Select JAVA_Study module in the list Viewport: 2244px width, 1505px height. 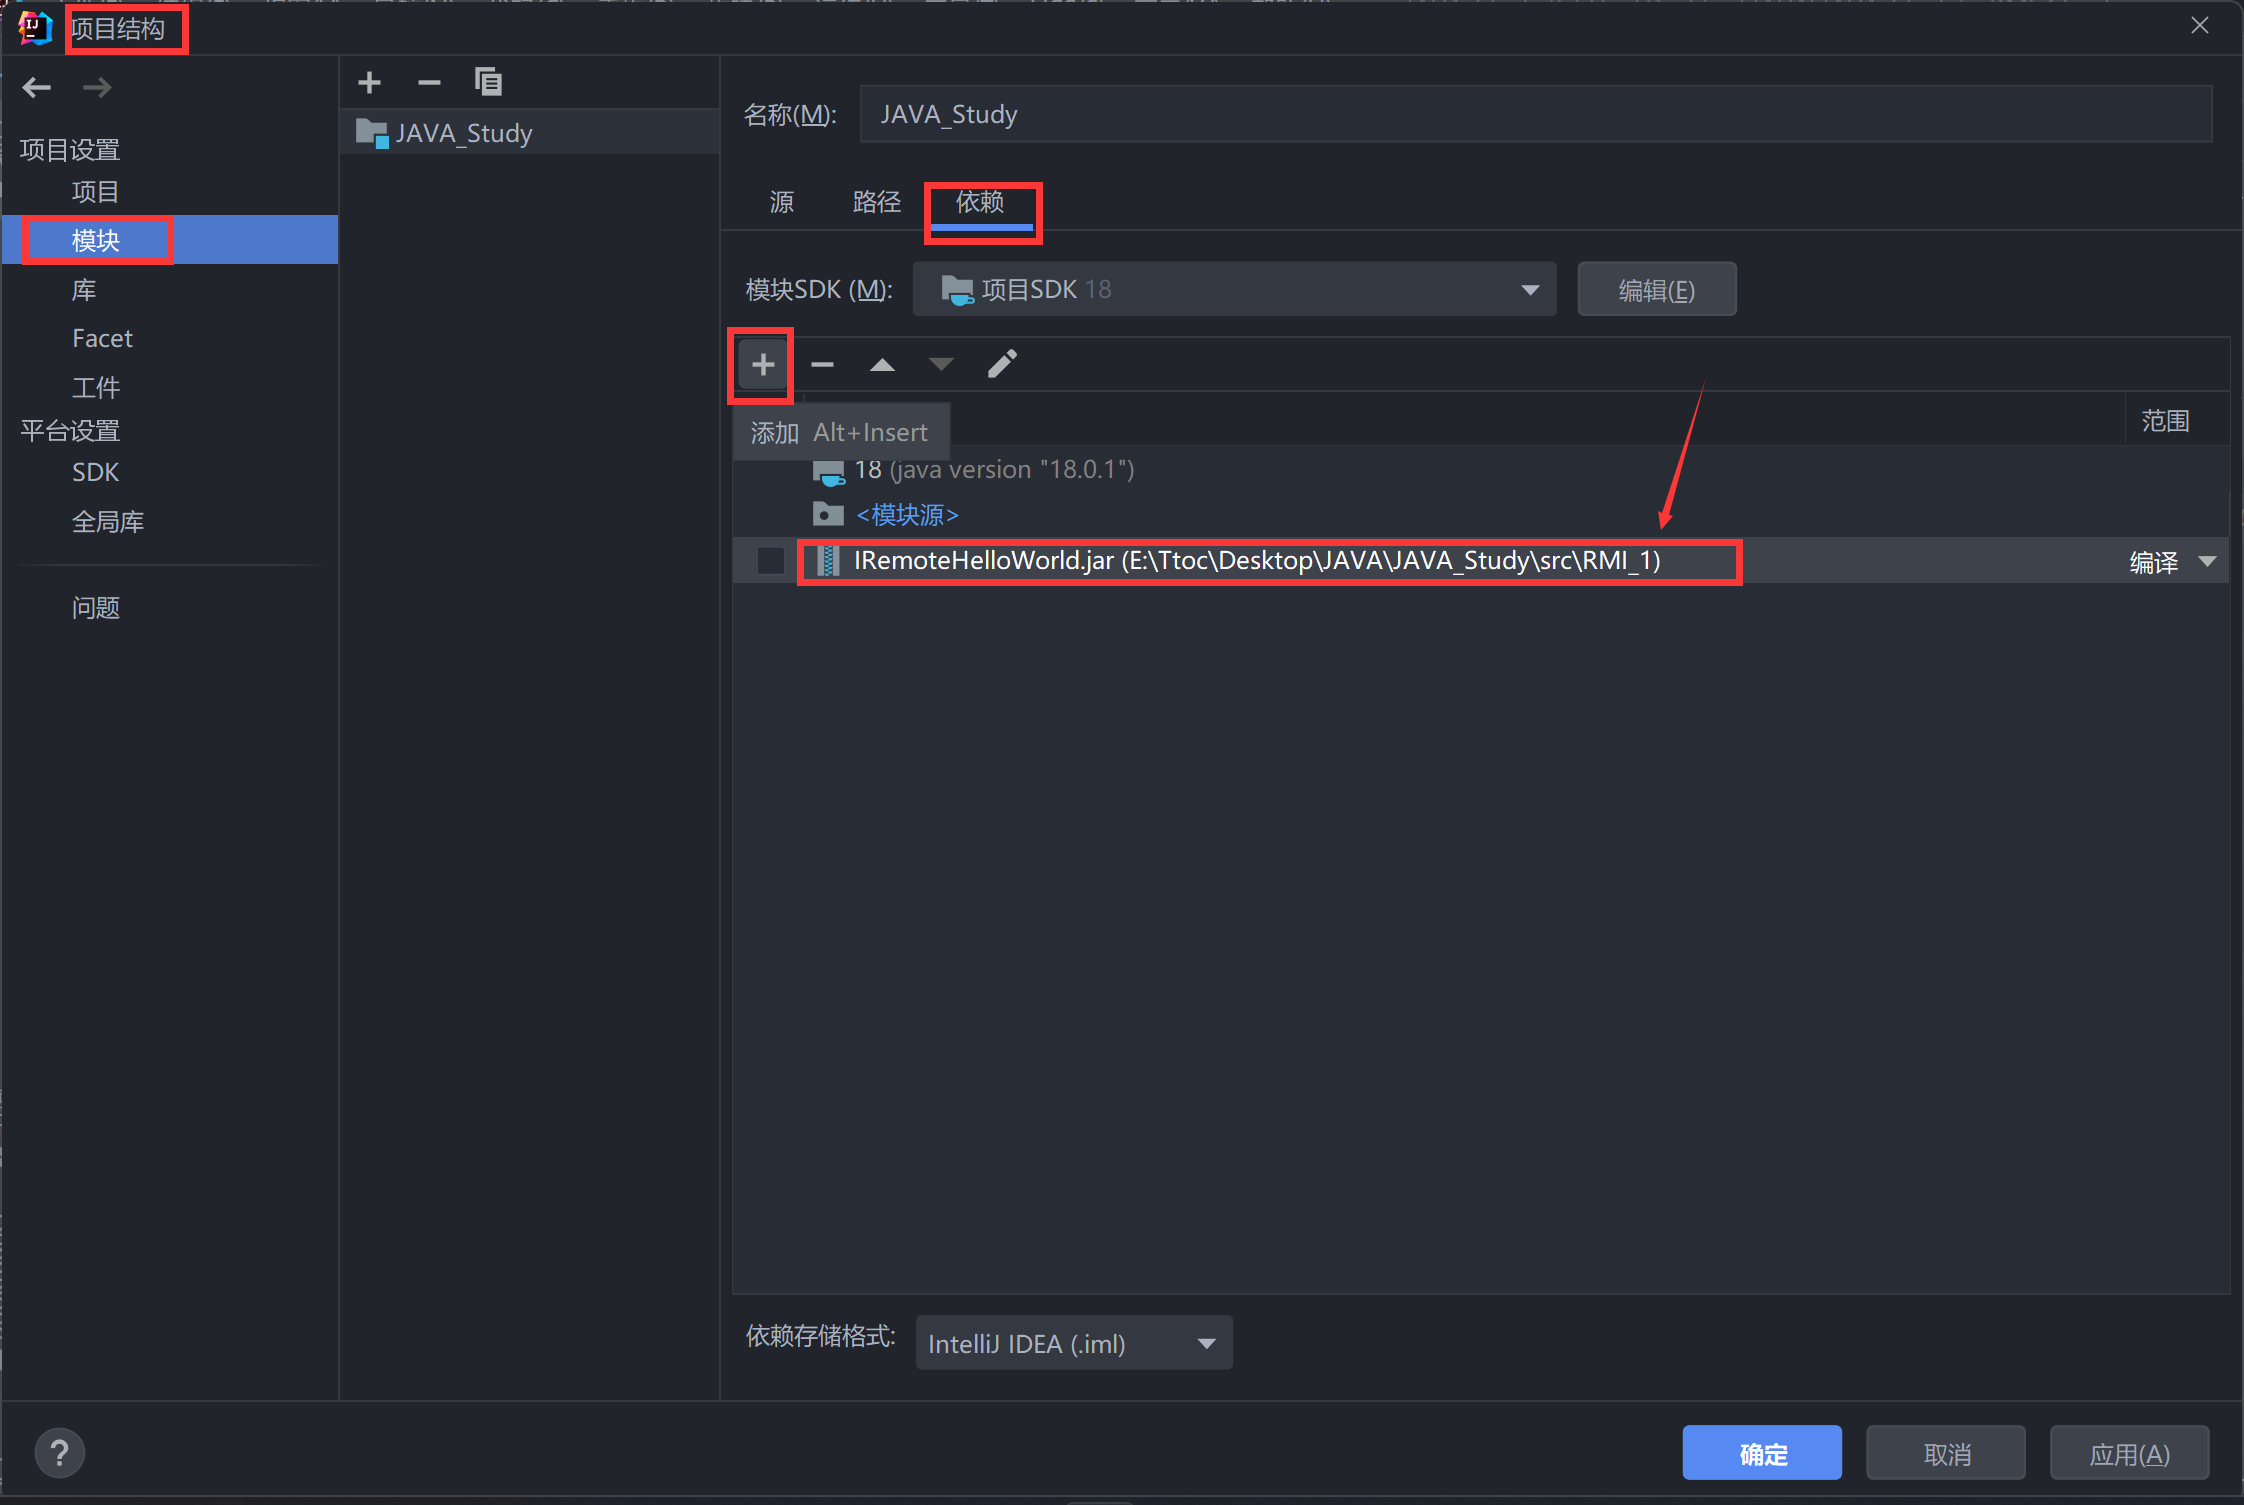coord(530,133)
